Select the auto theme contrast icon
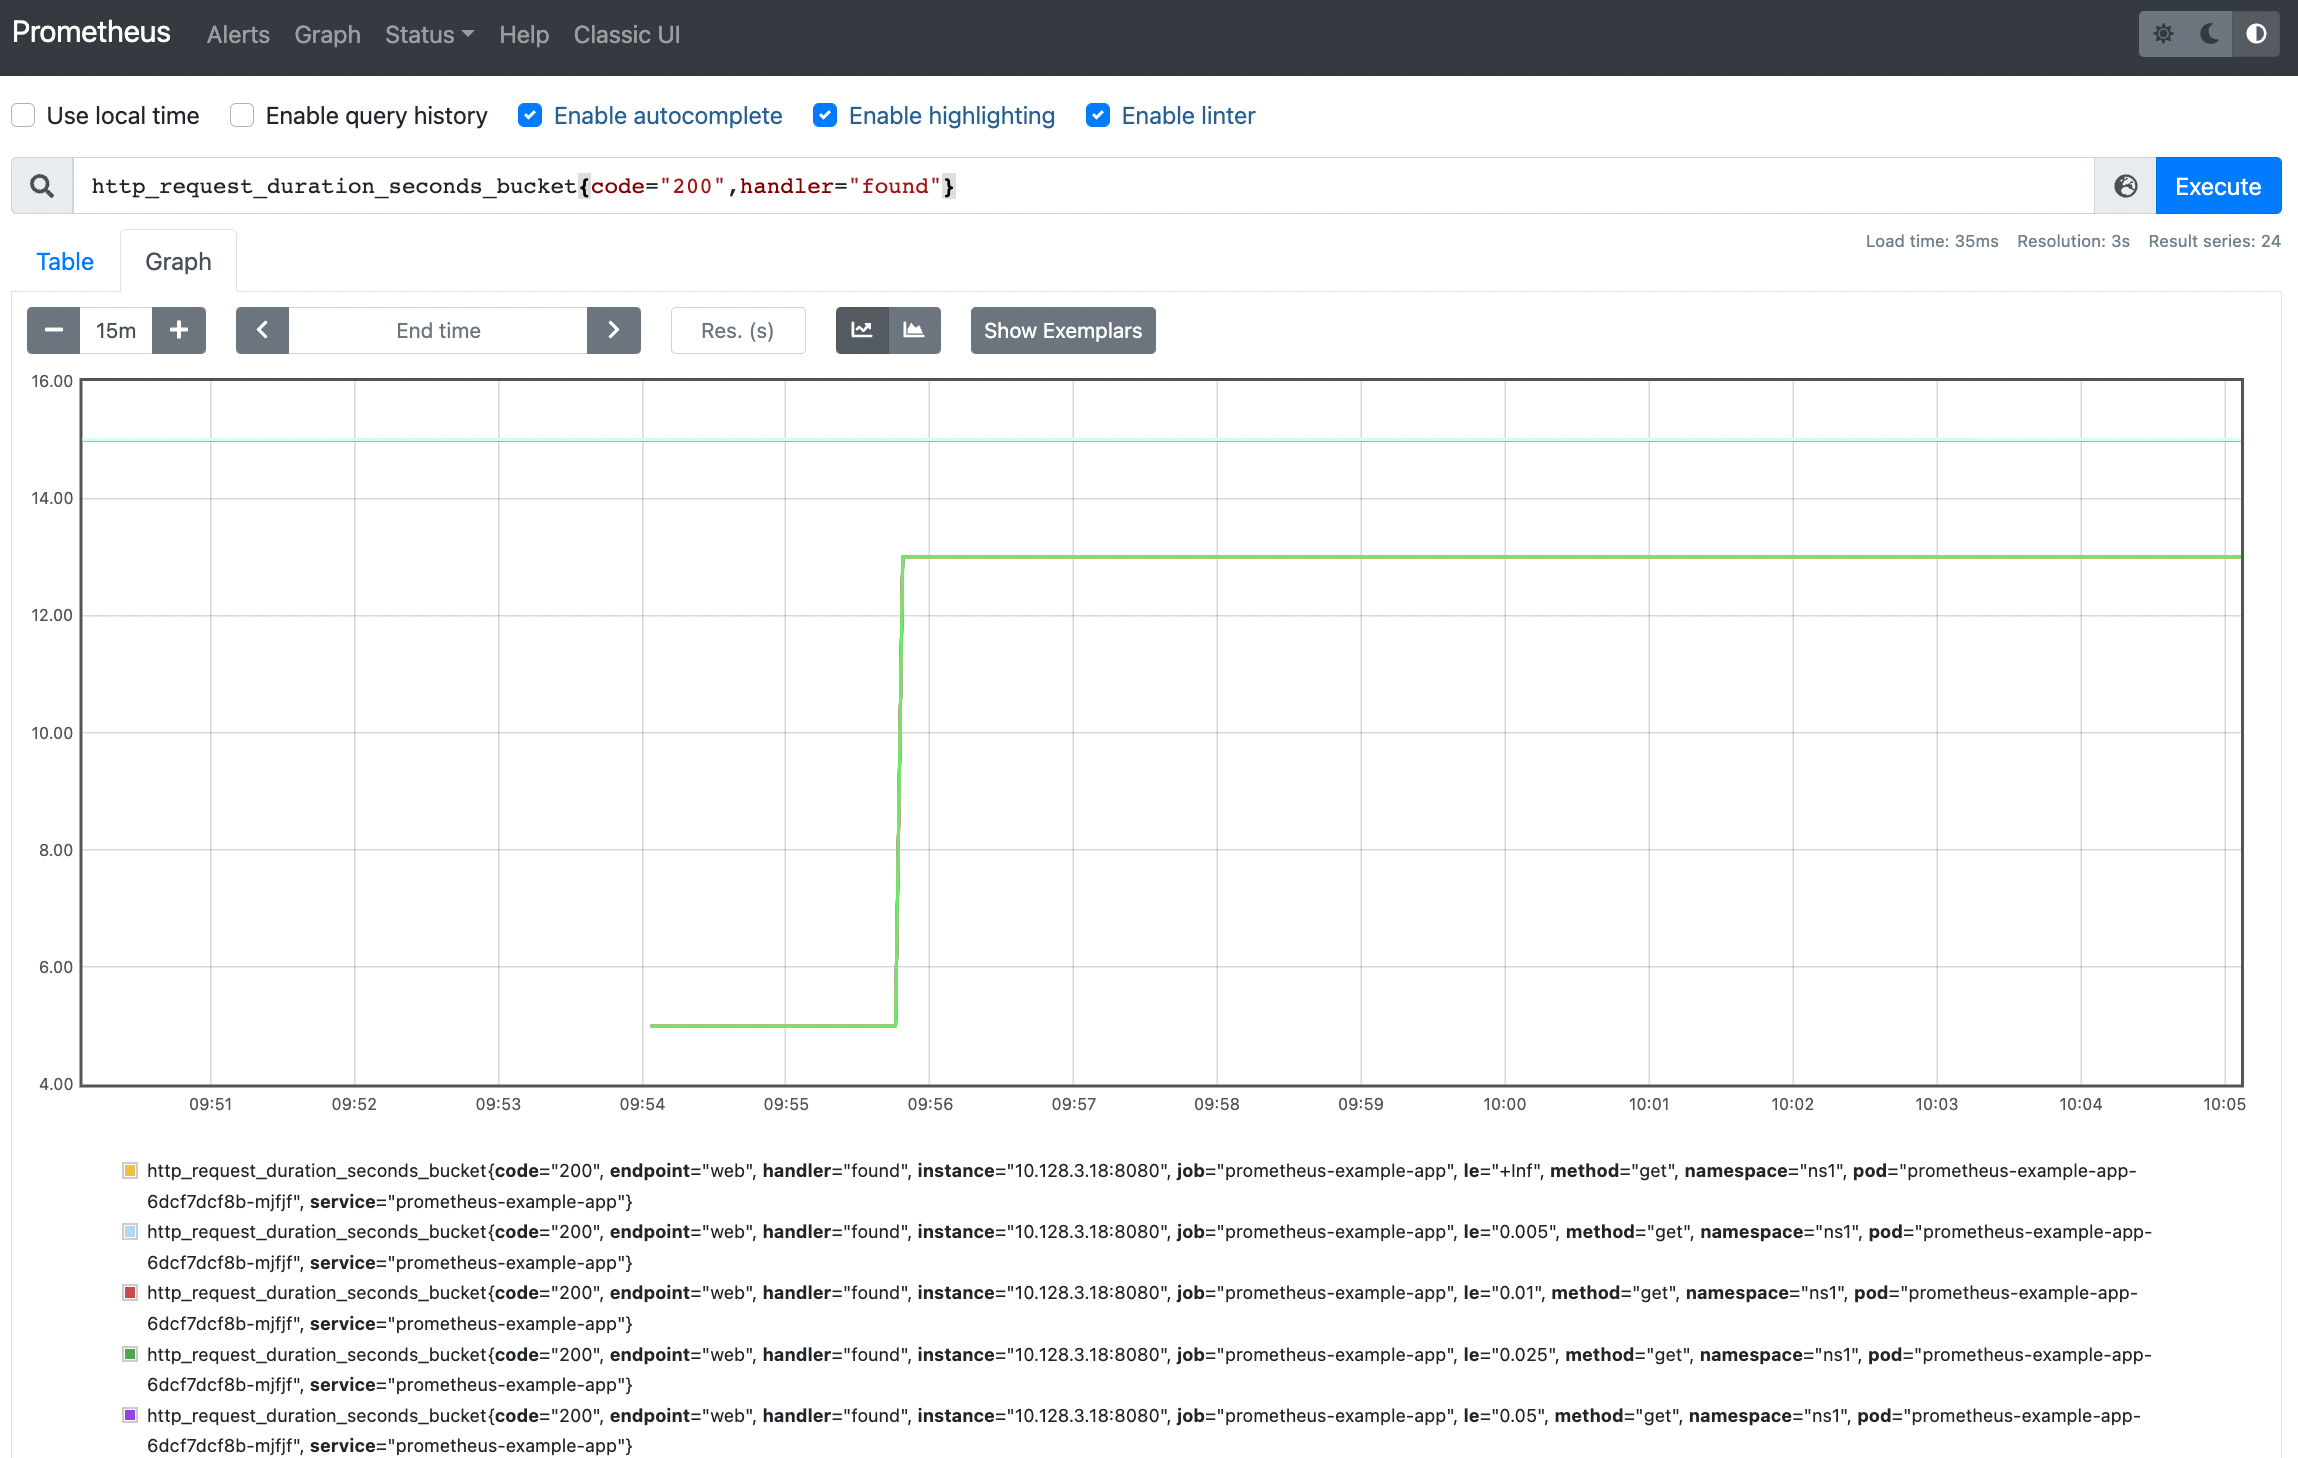The height and width of the screenshot is (1458, 2298). pyautogui.click(x=2256, y=34)
